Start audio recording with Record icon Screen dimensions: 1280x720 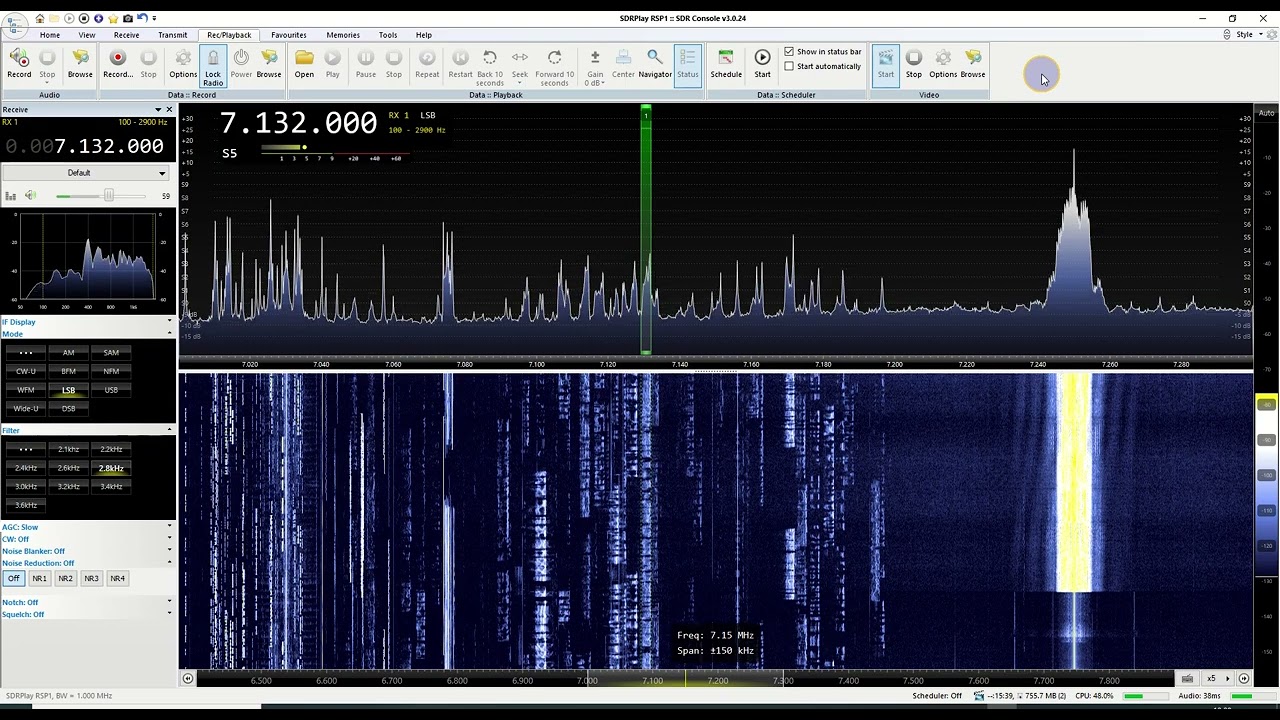coord(19,64)
